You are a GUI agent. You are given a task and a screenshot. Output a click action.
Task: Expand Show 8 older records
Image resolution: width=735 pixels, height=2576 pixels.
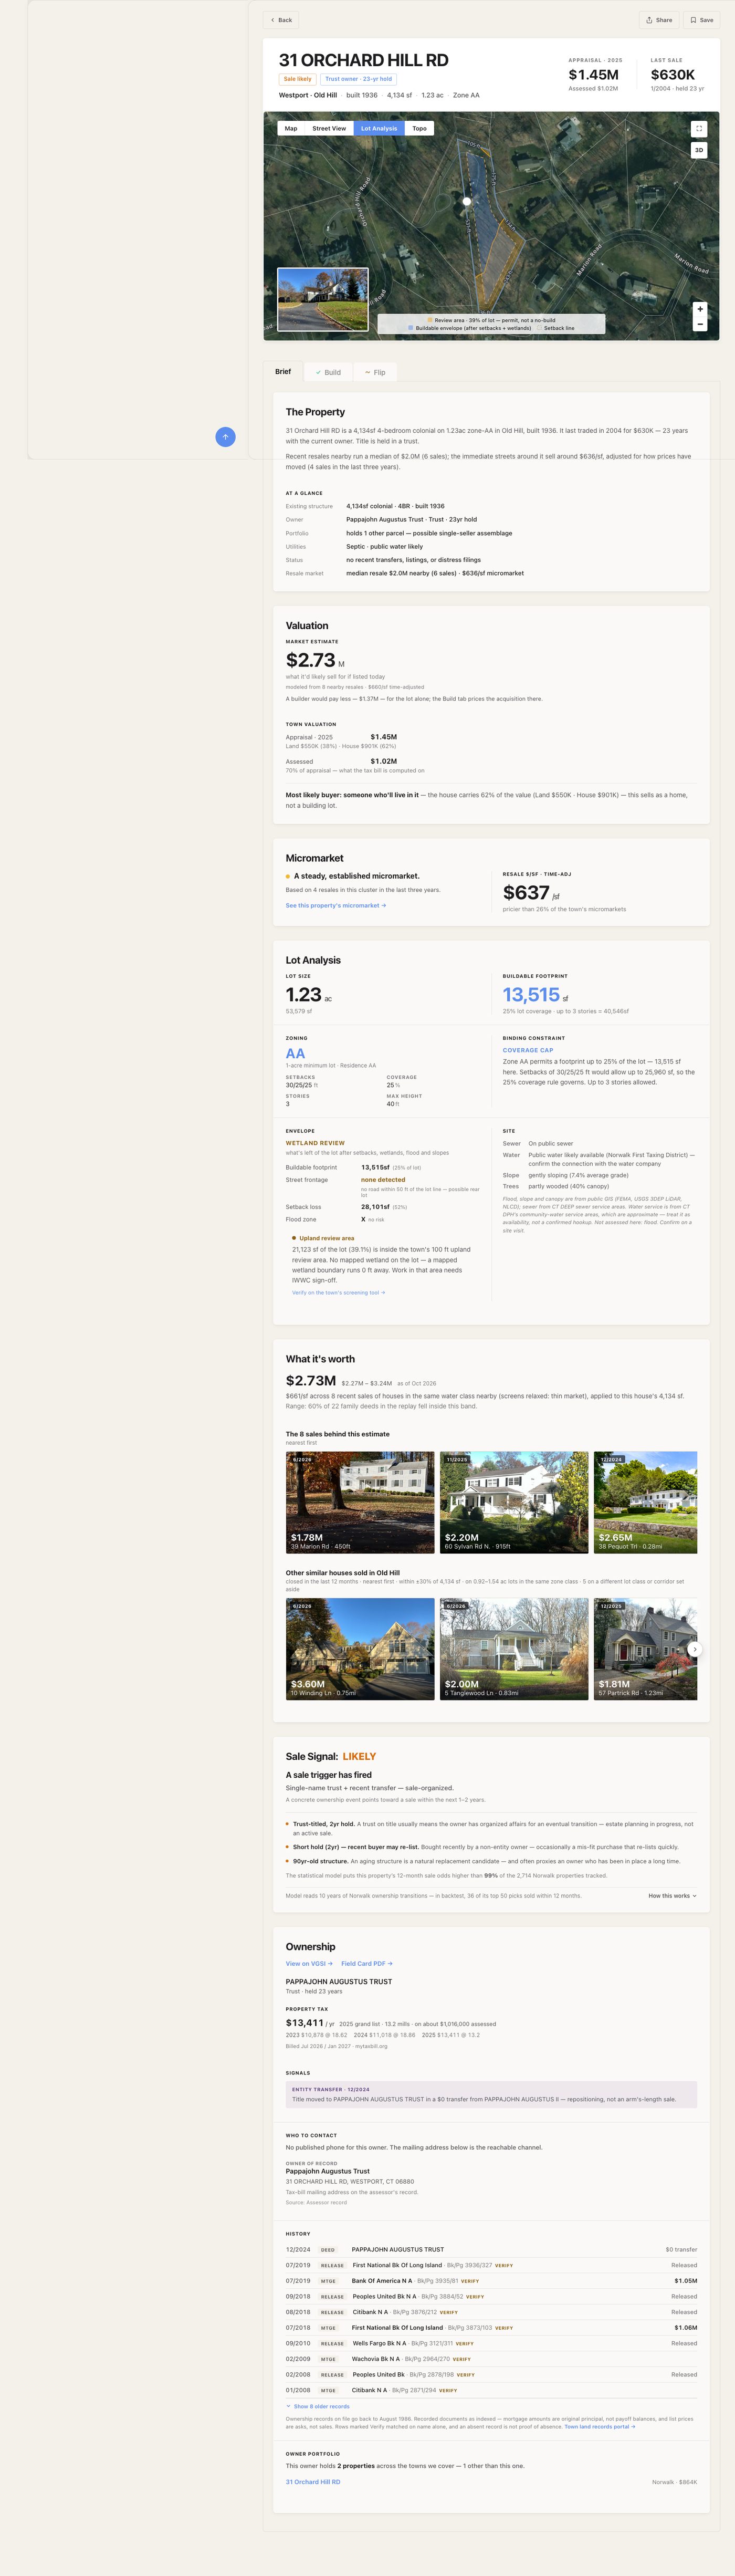pos(318,2407)
